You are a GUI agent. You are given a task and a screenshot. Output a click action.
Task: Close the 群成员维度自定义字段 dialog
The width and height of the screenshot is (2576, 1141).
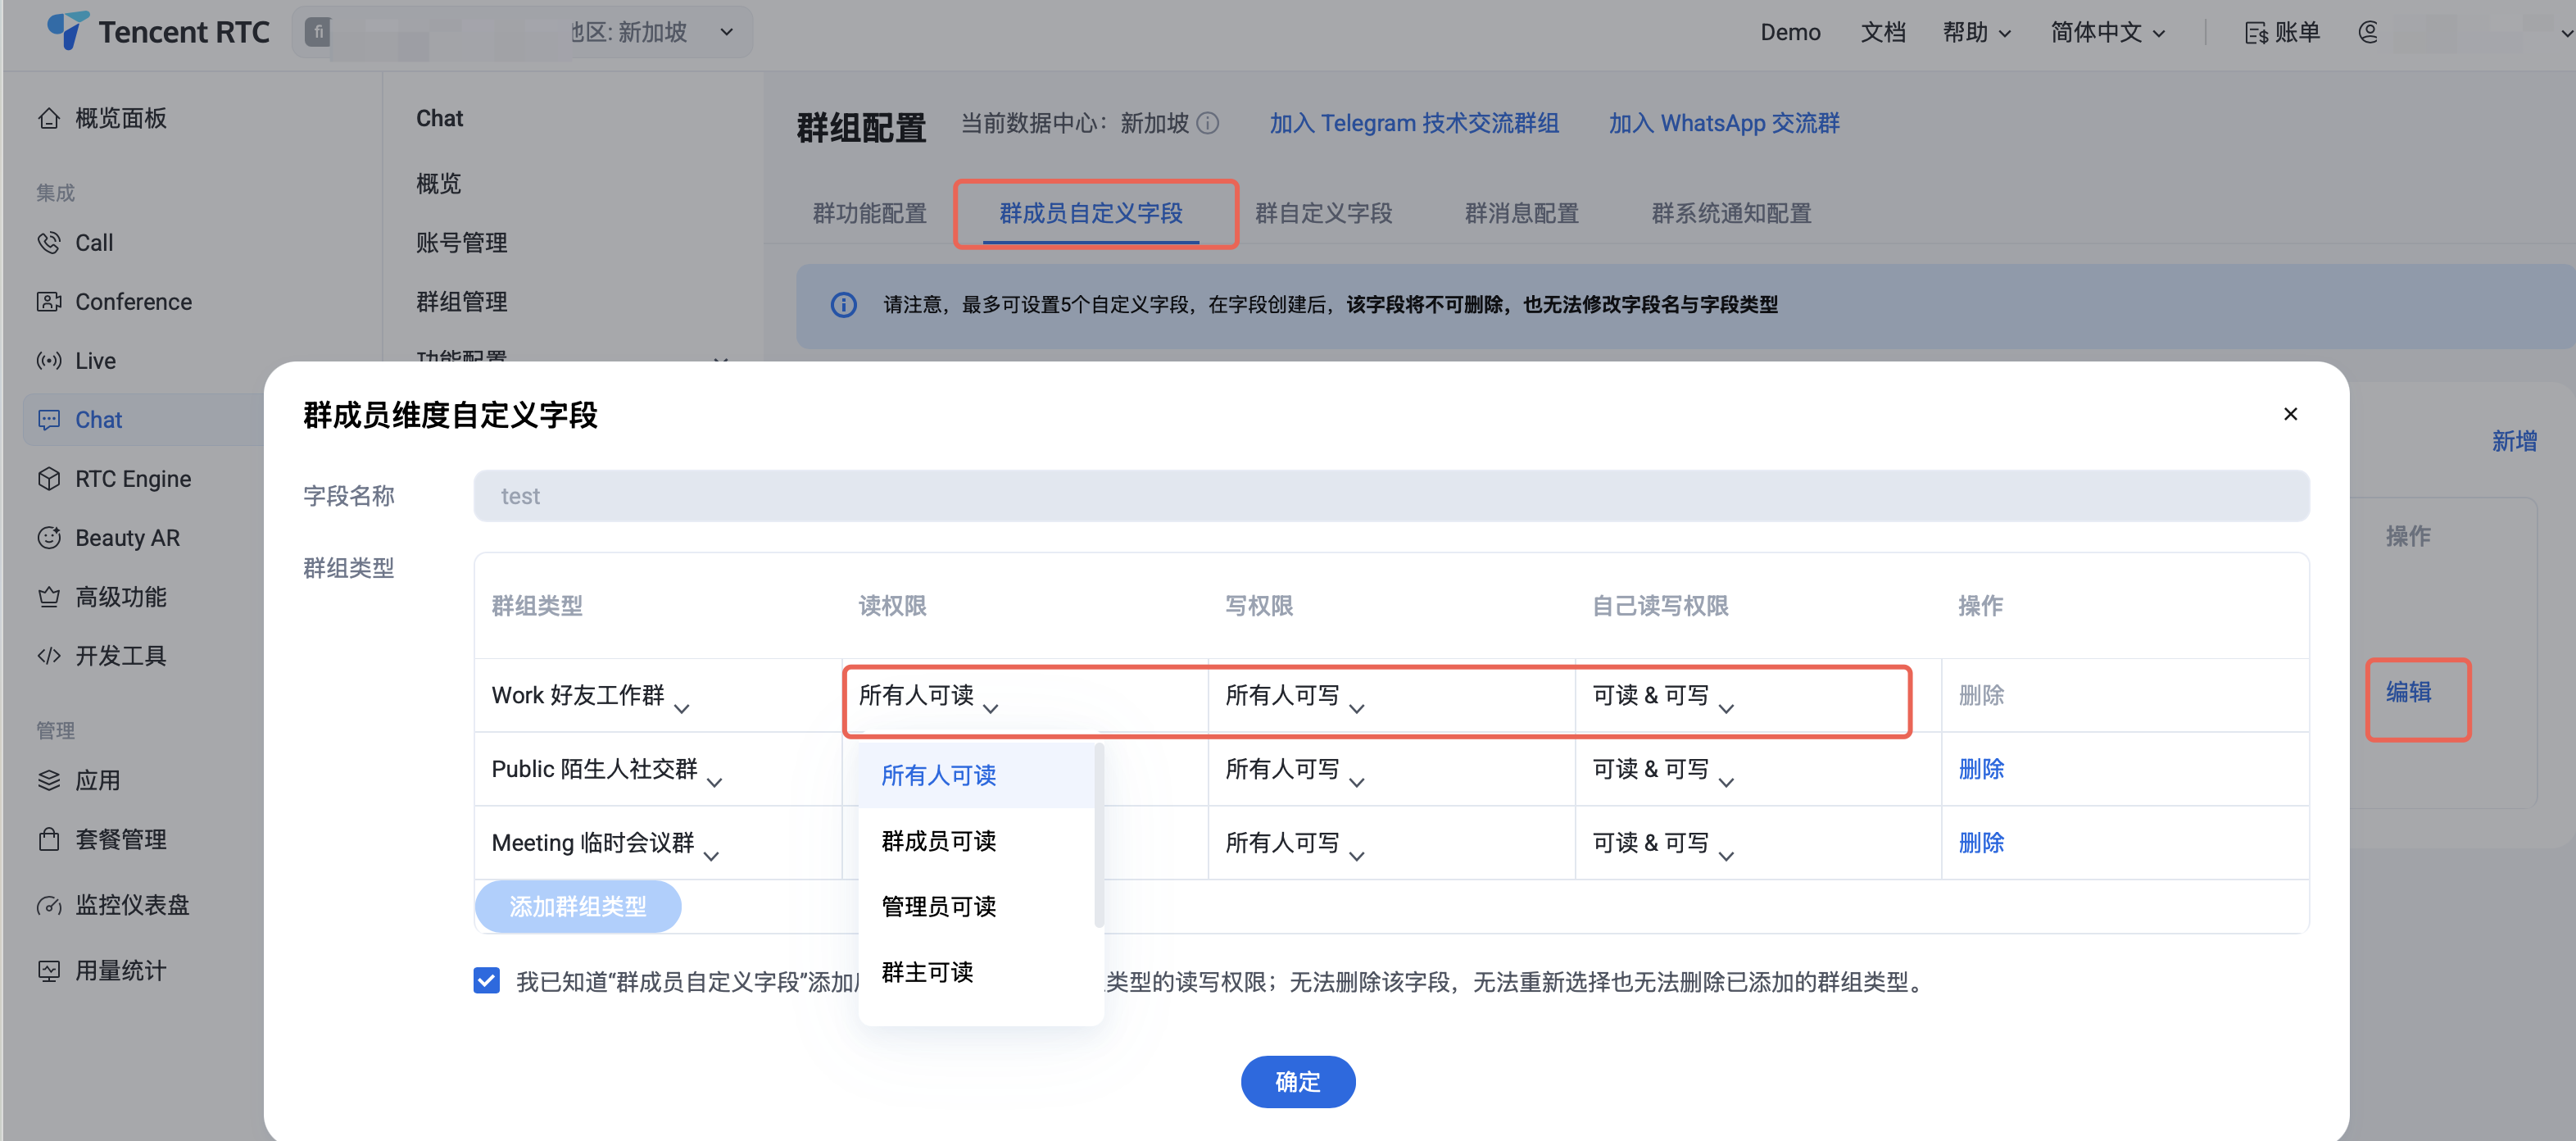[2290, 414]
